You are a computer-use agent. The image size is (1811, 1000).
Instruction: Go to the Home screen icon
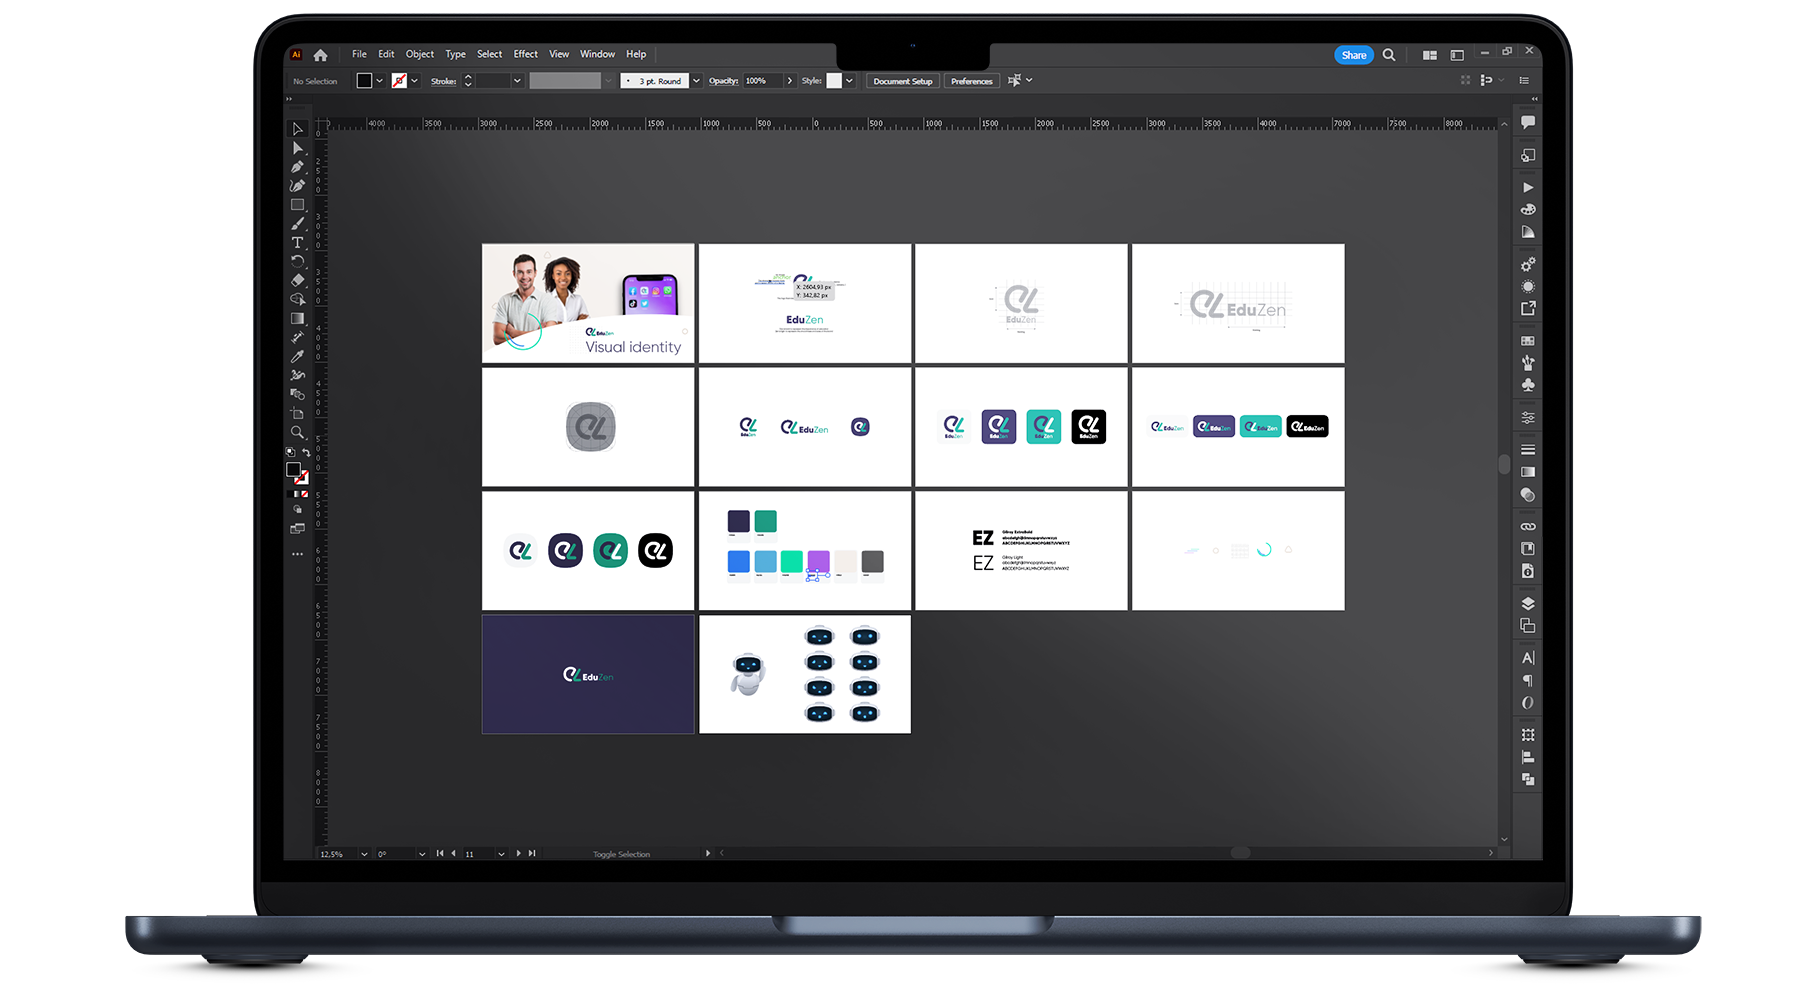(320, 55)
